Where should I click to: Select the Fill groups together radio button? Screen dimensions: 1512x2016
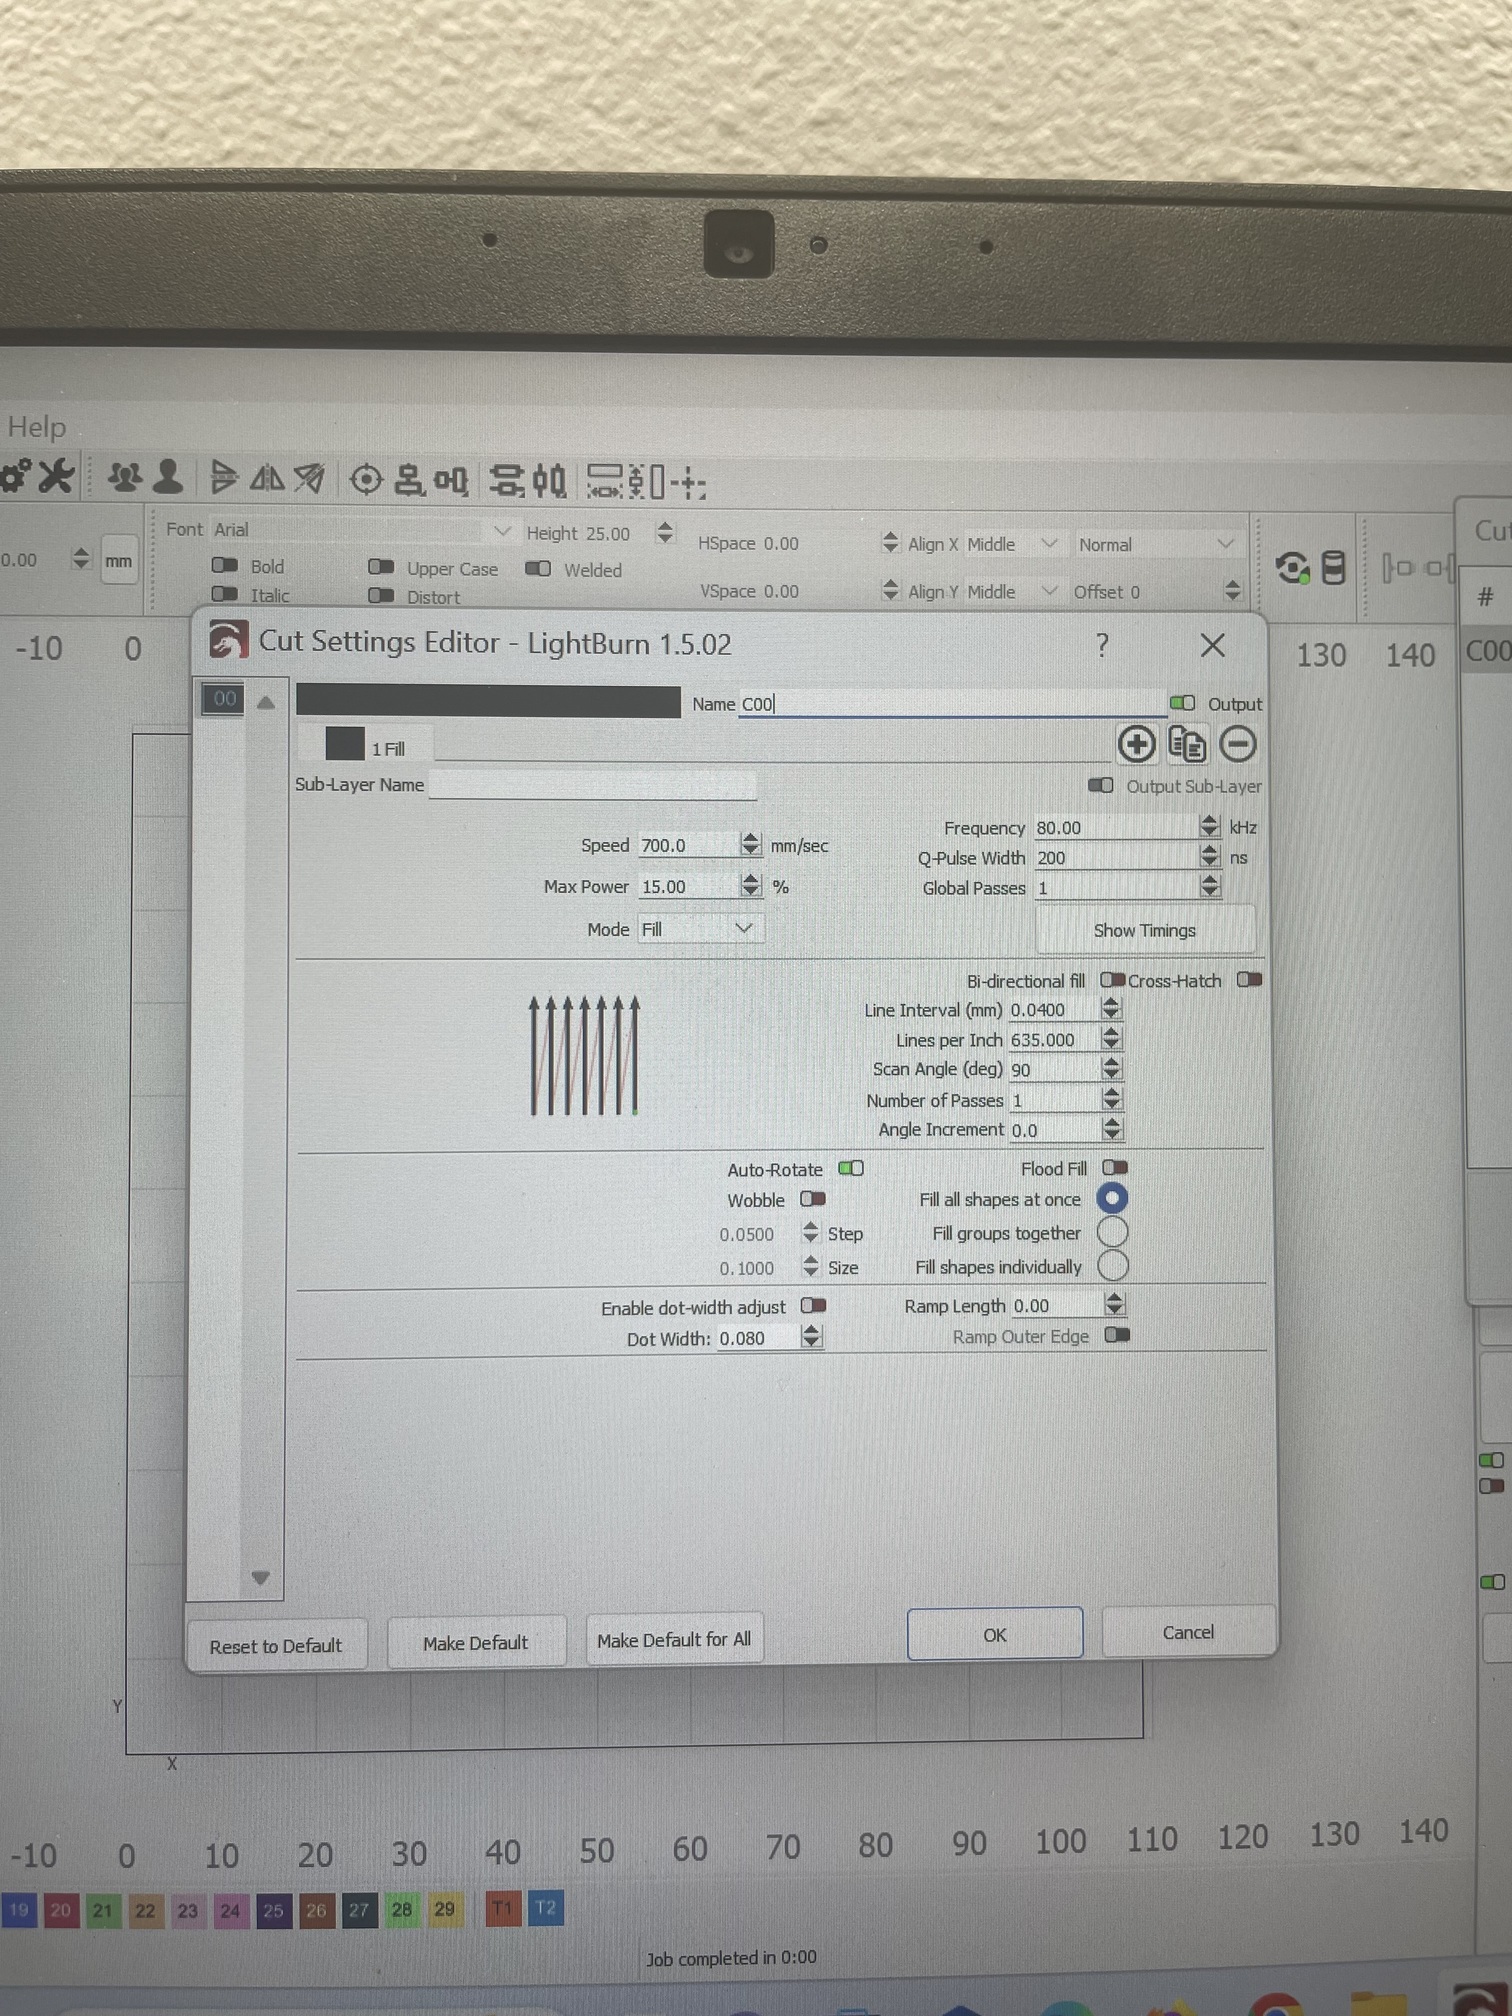[1112, 1232]
